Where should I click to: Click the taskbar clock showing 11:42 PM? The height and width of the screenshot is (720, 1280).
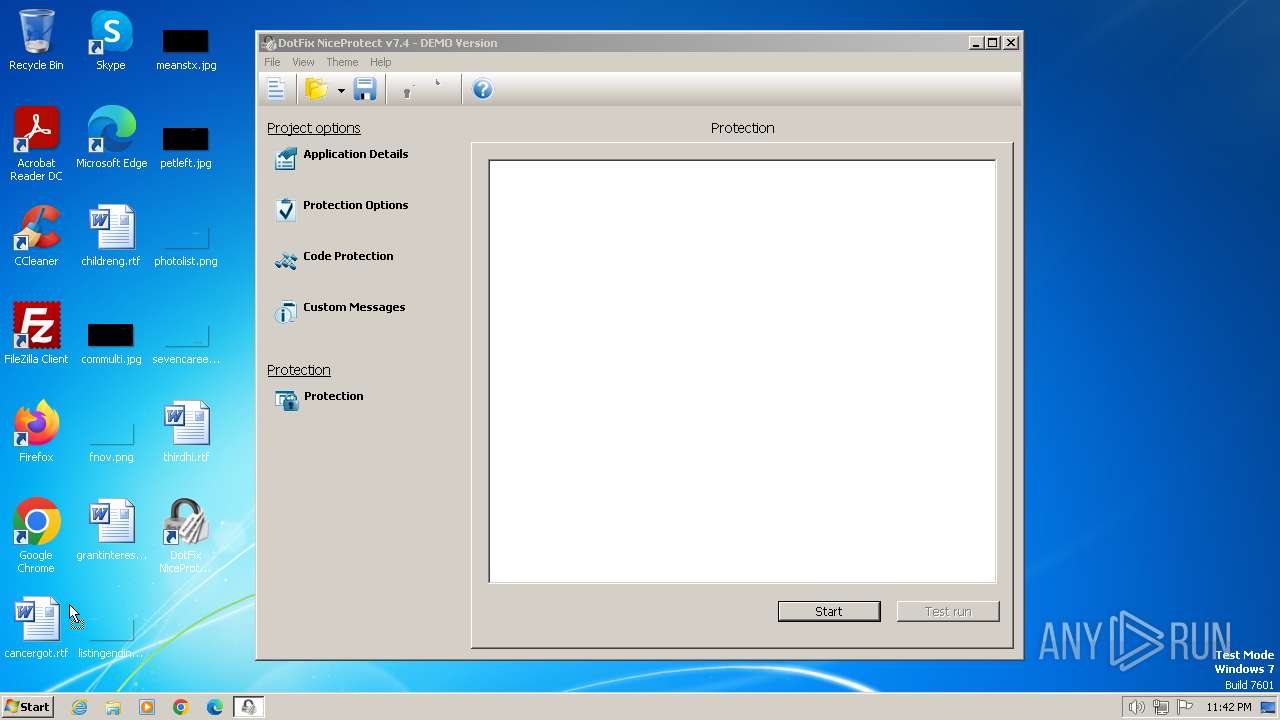(1228, 707)
